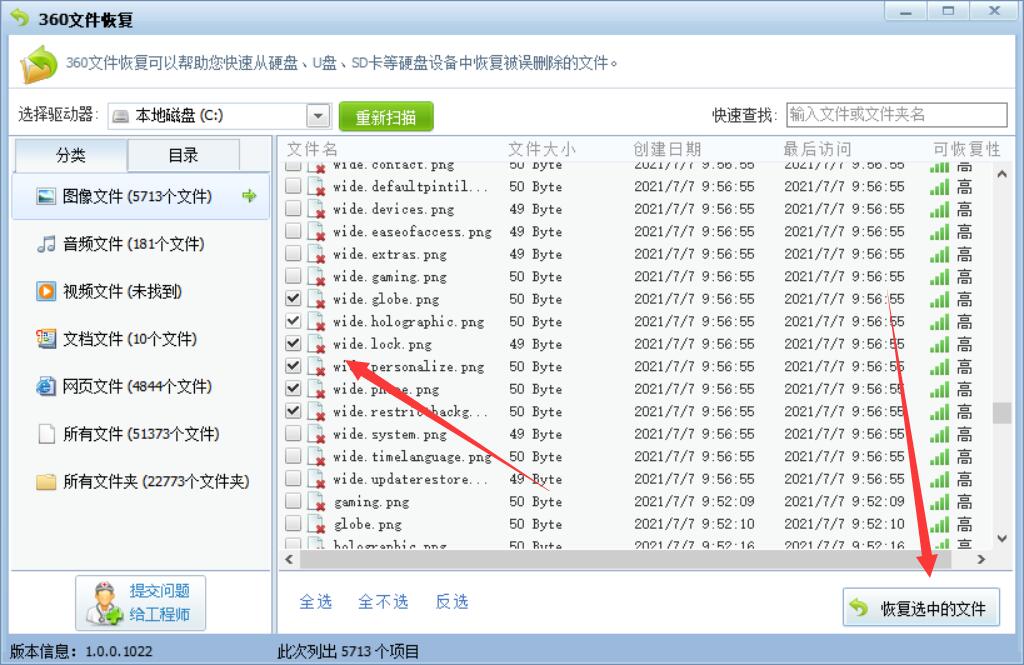This screenshot has width=1024, height=665.
Task: Click the all files blank page icon
Action: (46, 434)
